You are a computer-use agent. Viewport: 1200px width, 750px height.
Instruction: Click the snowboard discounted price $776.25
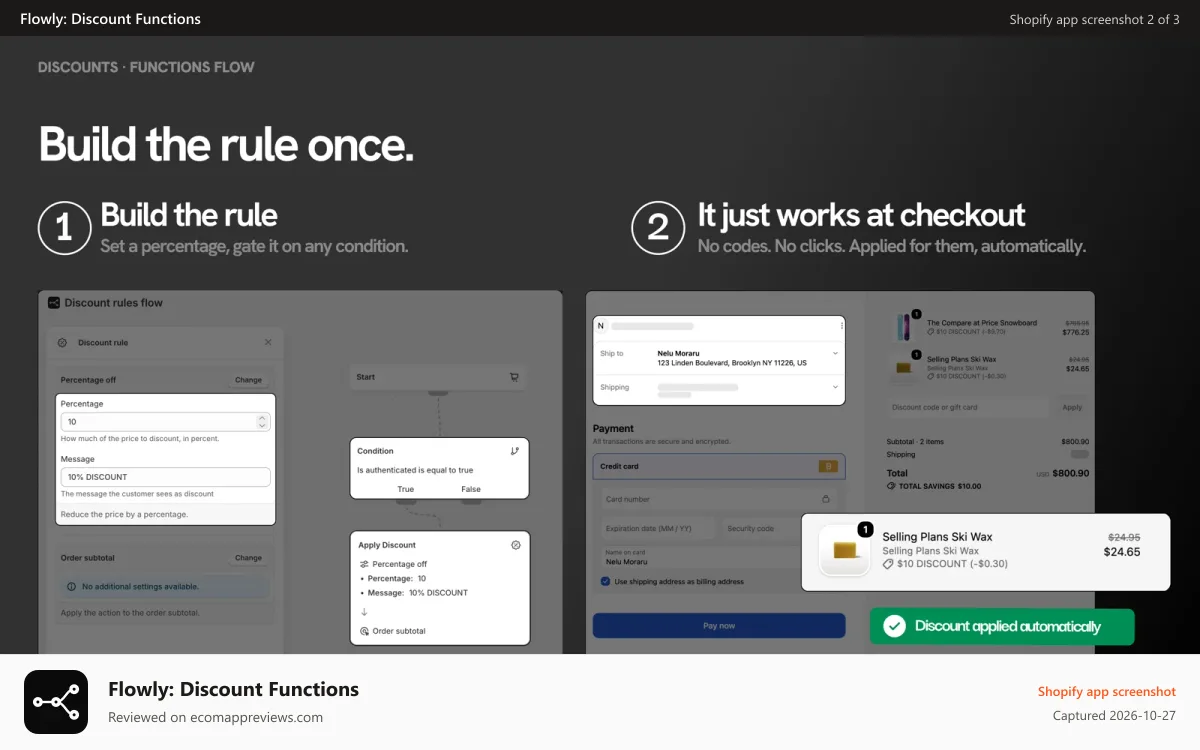pos(1076,332)
